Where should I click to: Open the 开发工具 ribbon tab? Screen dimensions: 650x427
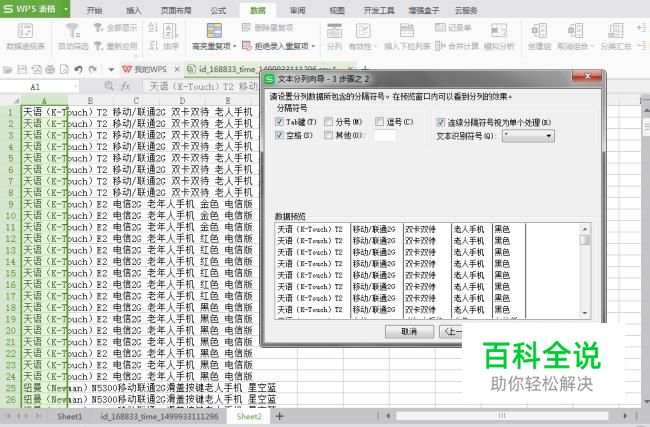[379, 10]
